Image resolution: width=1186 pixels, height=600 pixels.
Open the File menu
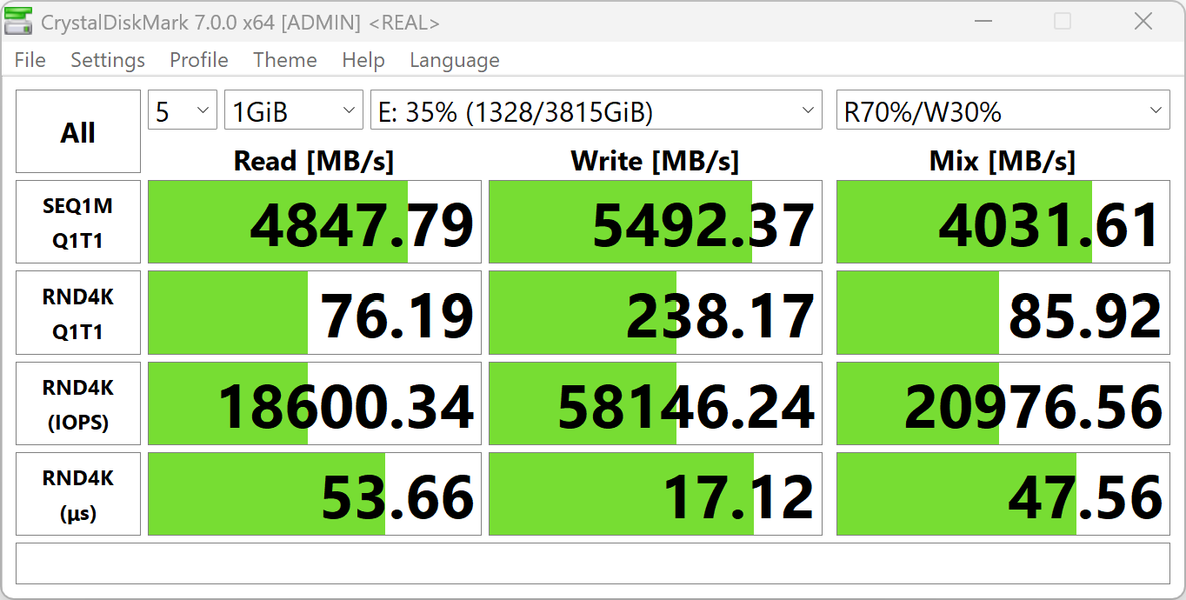(30, 60)
